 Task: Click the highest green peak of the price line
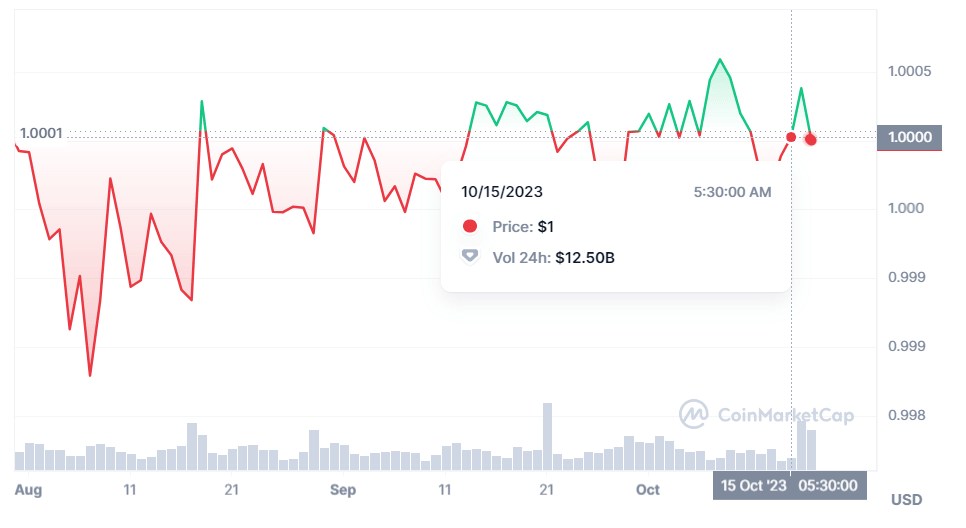pyautogui.click(x=720, y=59)
